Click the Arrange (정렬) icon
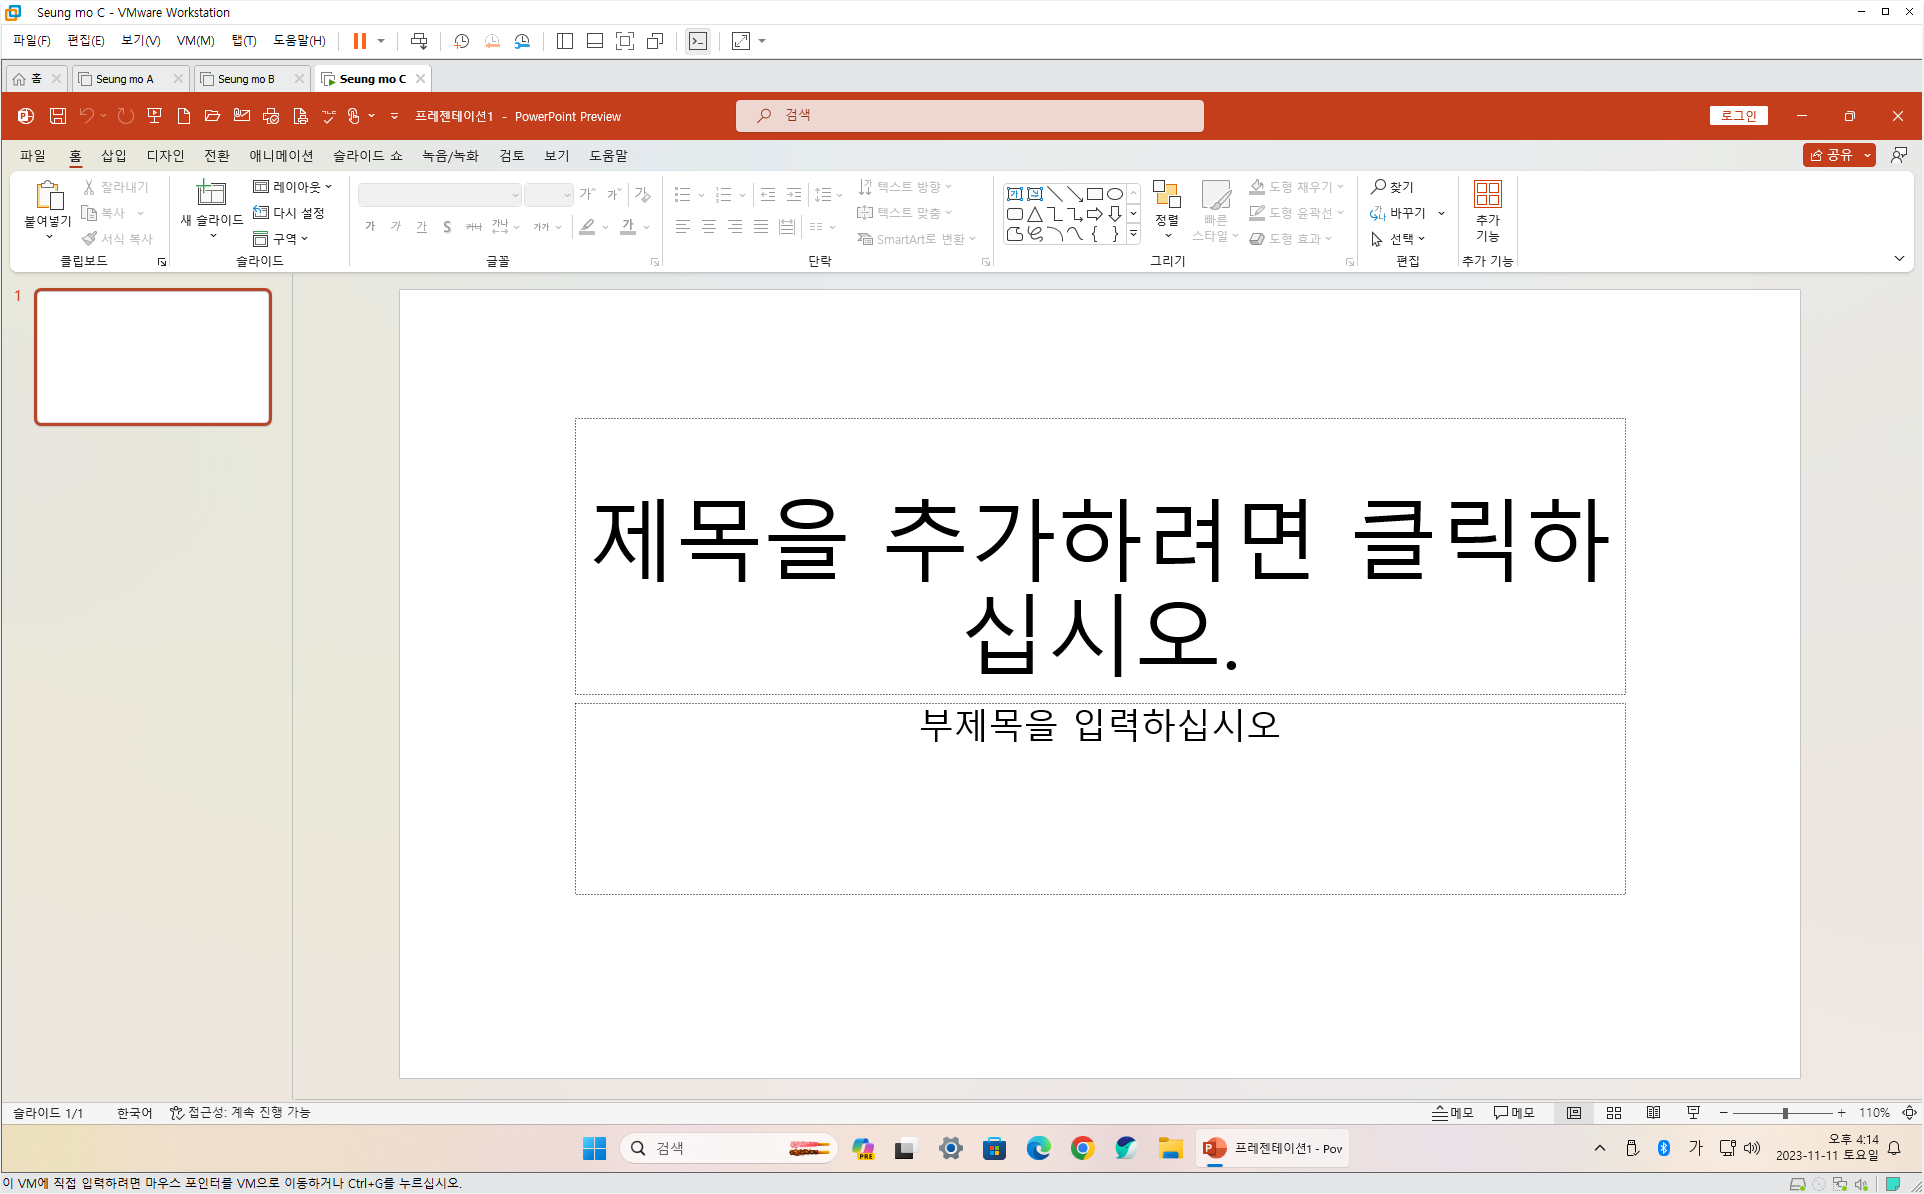Viewport: 1924px width, 1194px height. pyautogui.click(x=1166, y=195)
